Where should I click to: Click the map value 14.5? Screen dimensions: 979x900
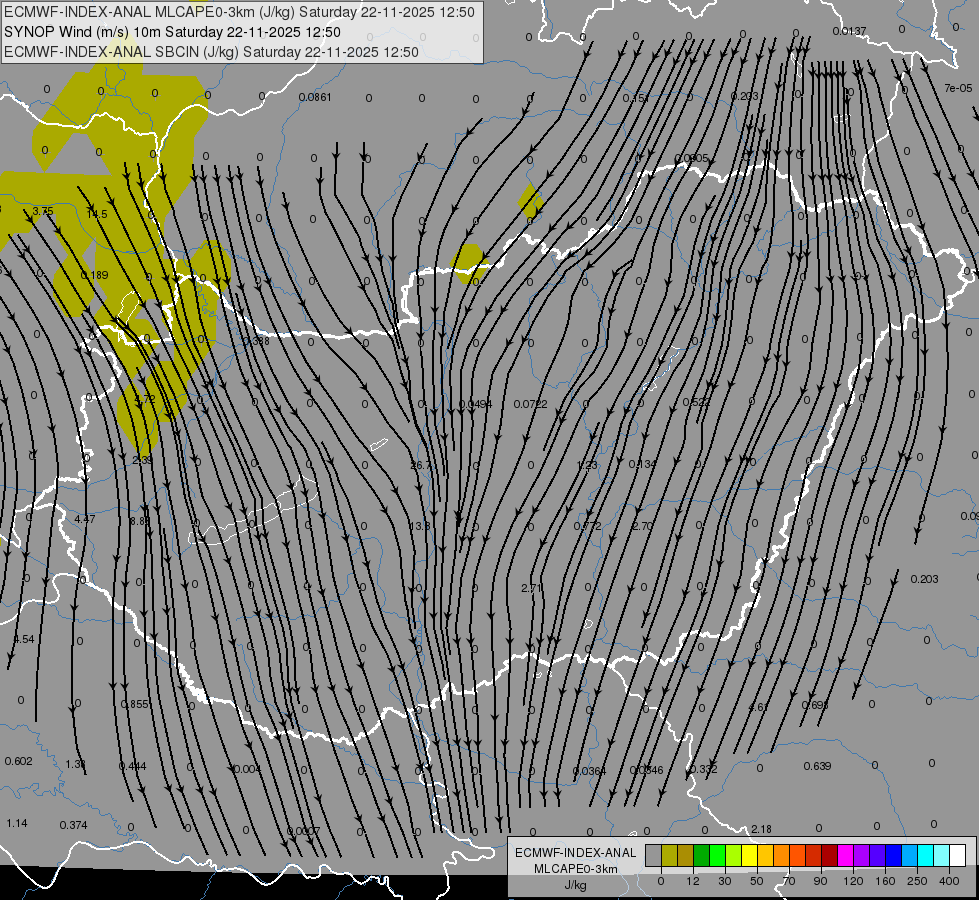(x=97, y=214)
